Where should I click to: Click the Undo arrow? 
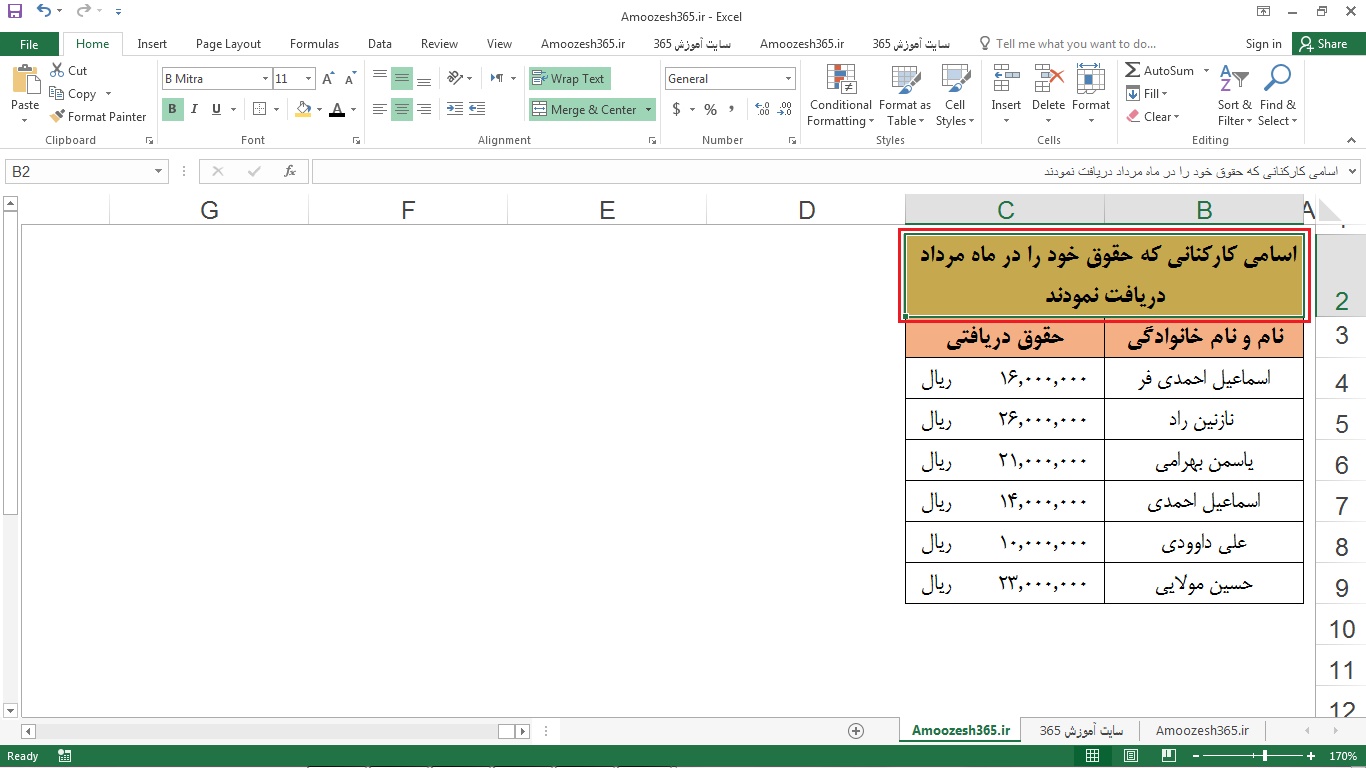[43, 12]
